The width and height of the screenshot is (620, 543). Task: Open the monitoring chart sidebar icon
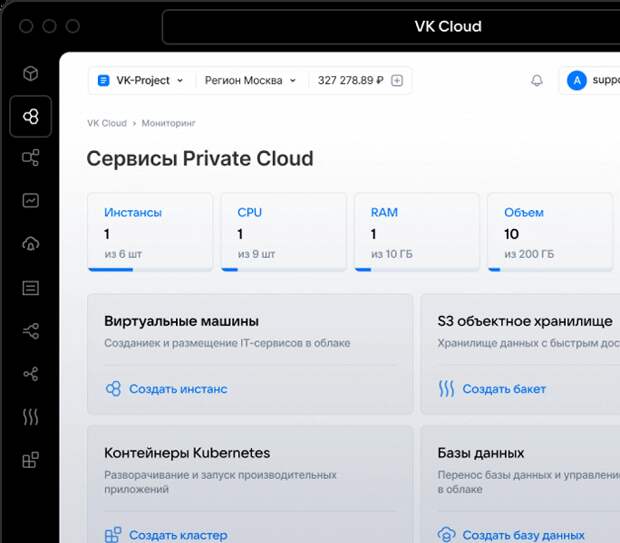pyautogui.click(x=30, y=201)
